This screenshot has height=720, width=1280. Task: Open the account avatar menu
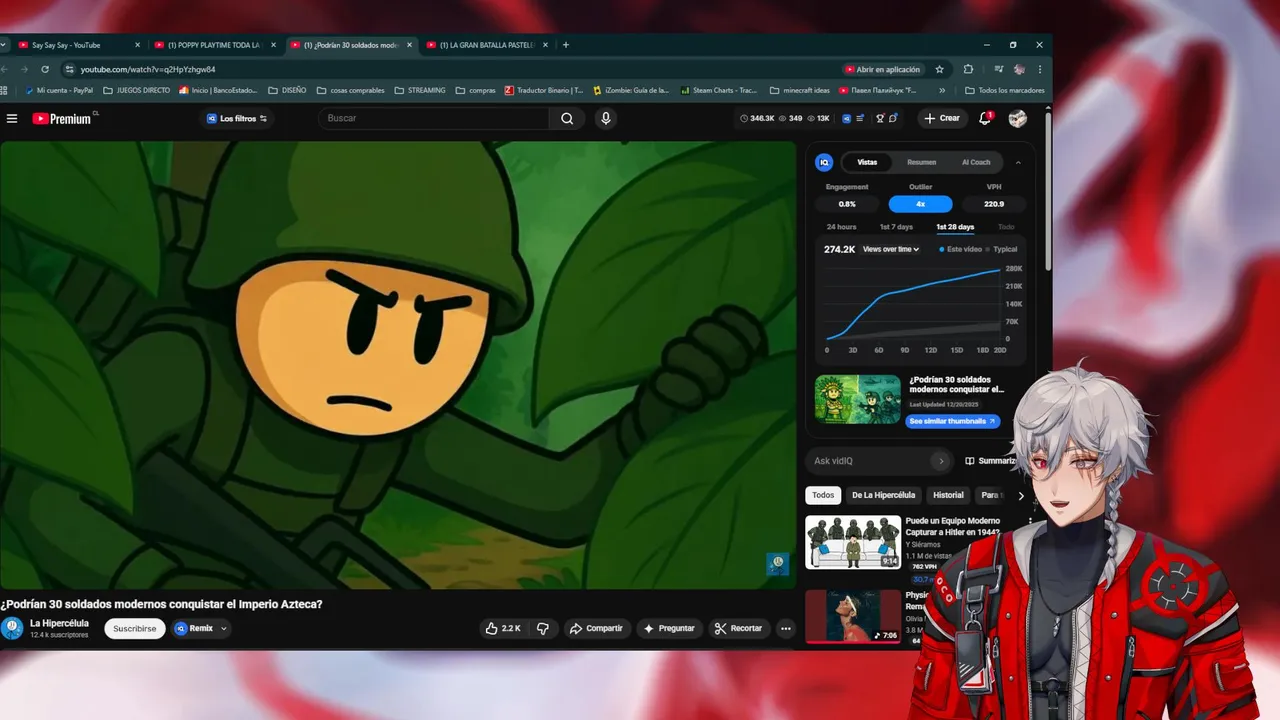(1018, 118)
